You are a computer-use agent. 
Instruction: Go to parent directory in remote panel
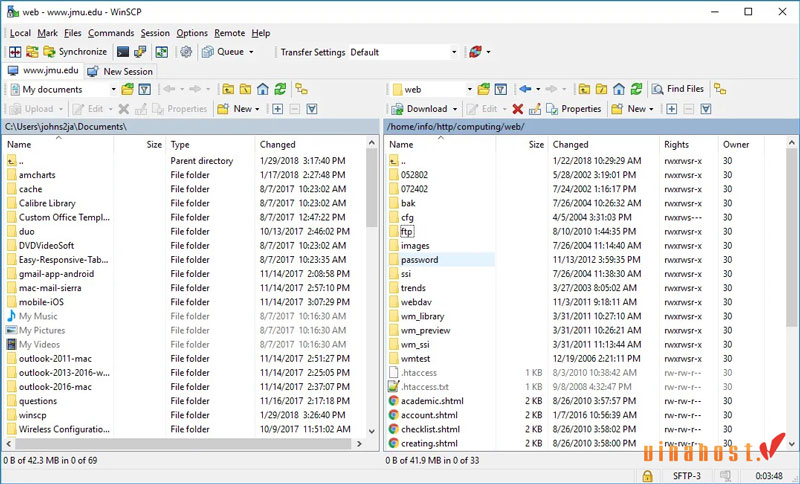pos(584,90)
